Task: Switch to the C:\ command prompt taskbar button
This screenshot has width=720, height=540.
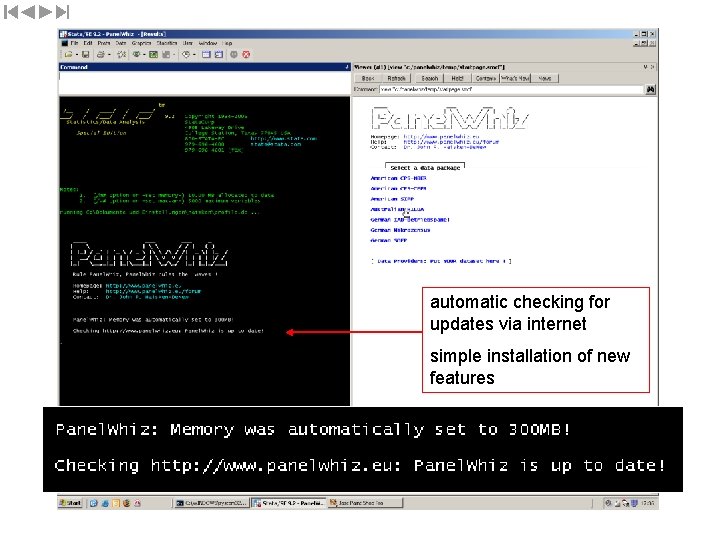Action: click(212, 503)
